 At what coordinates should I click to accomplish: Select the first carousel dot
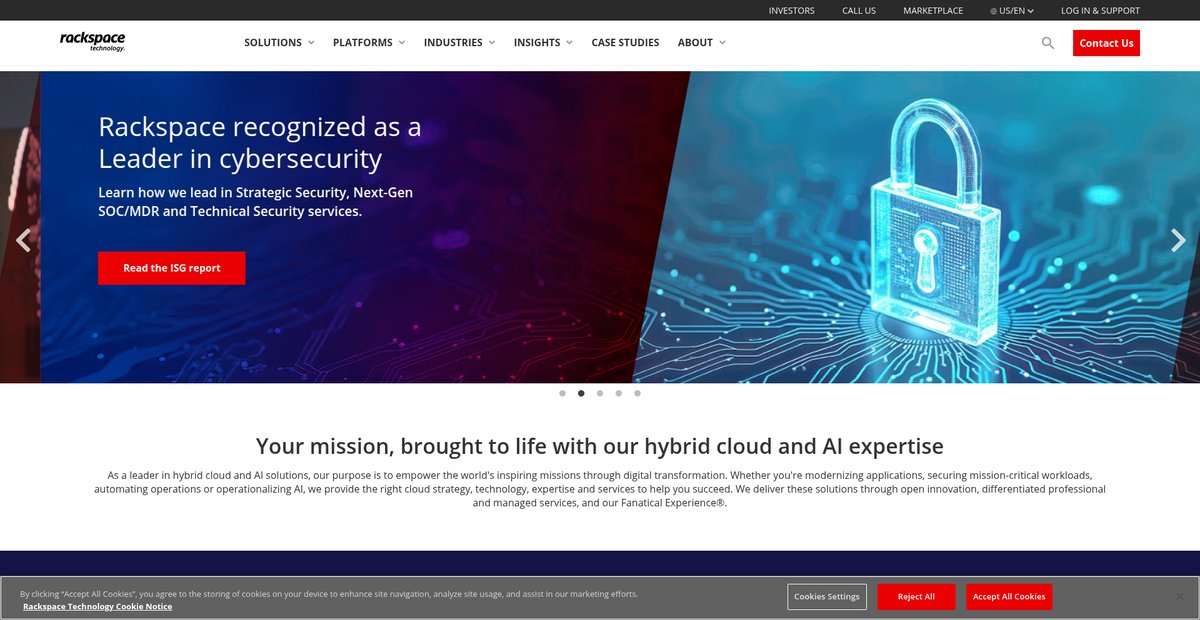click(x=562, y=393)
